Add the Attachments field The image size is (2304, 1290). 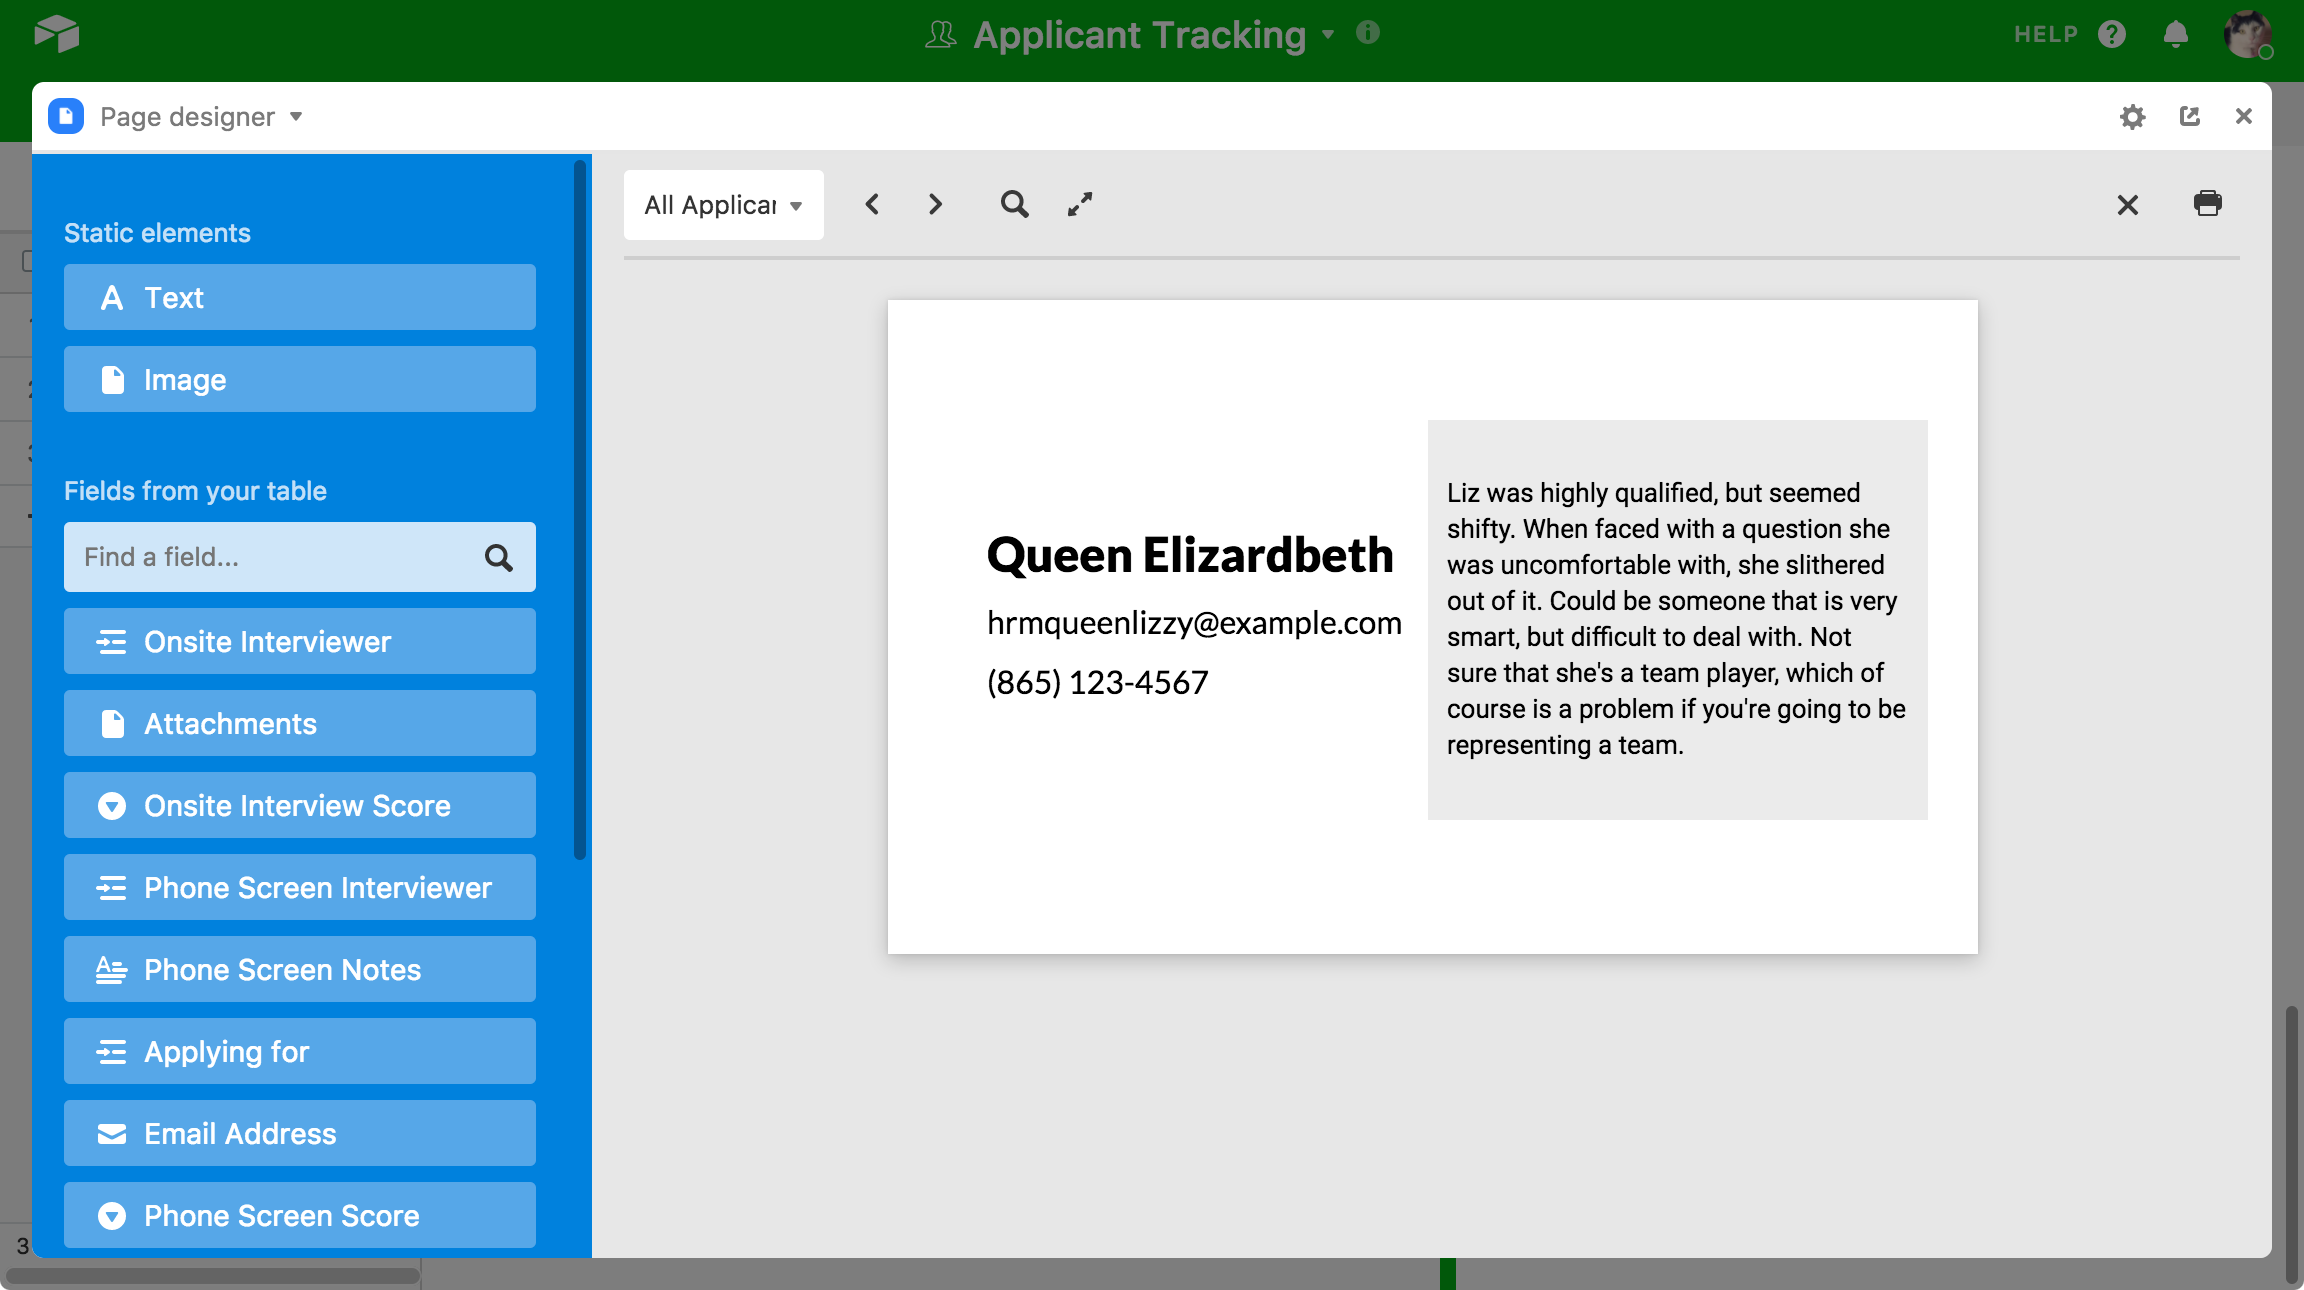click(x=300, y=723)
